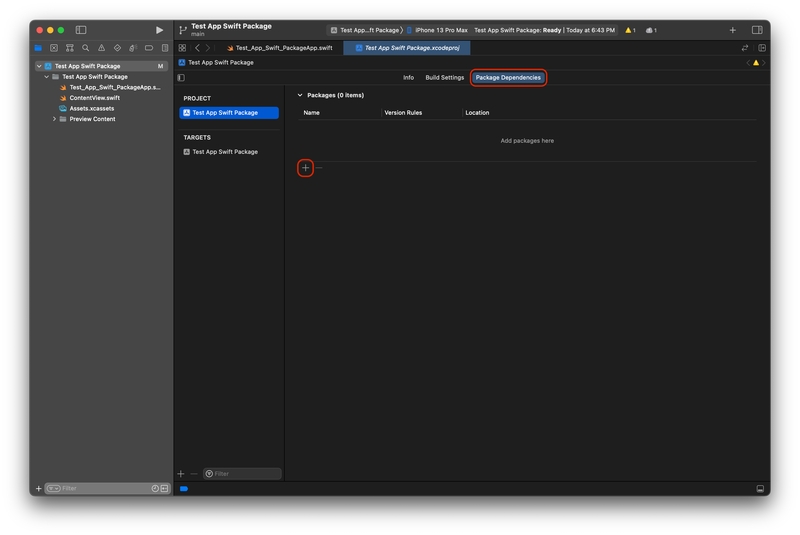Click the Run (play) button
This screenshot has width=800, height=535.
click(x=159, y=30)
